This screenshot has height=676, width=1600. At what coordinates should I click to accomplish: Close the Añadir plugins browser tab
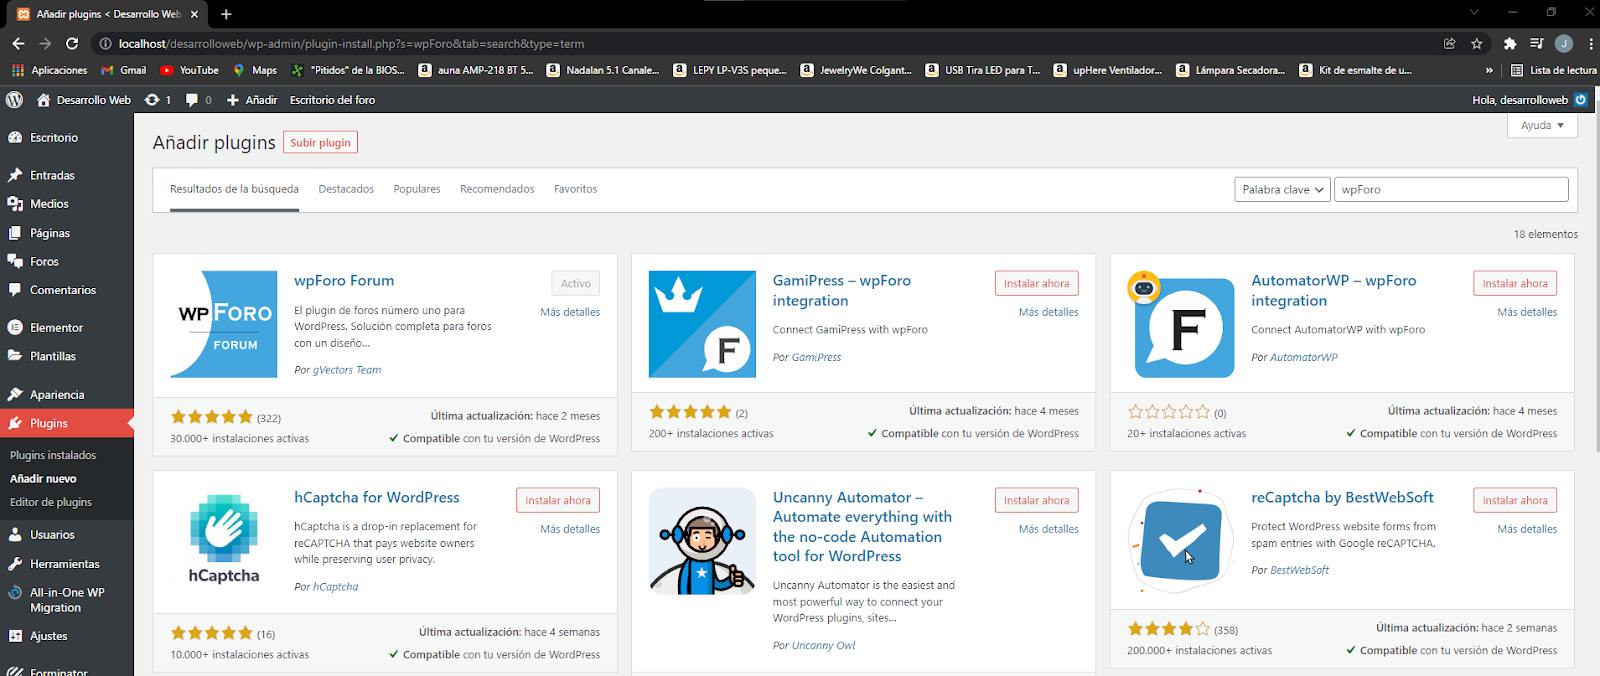(194, 14)
